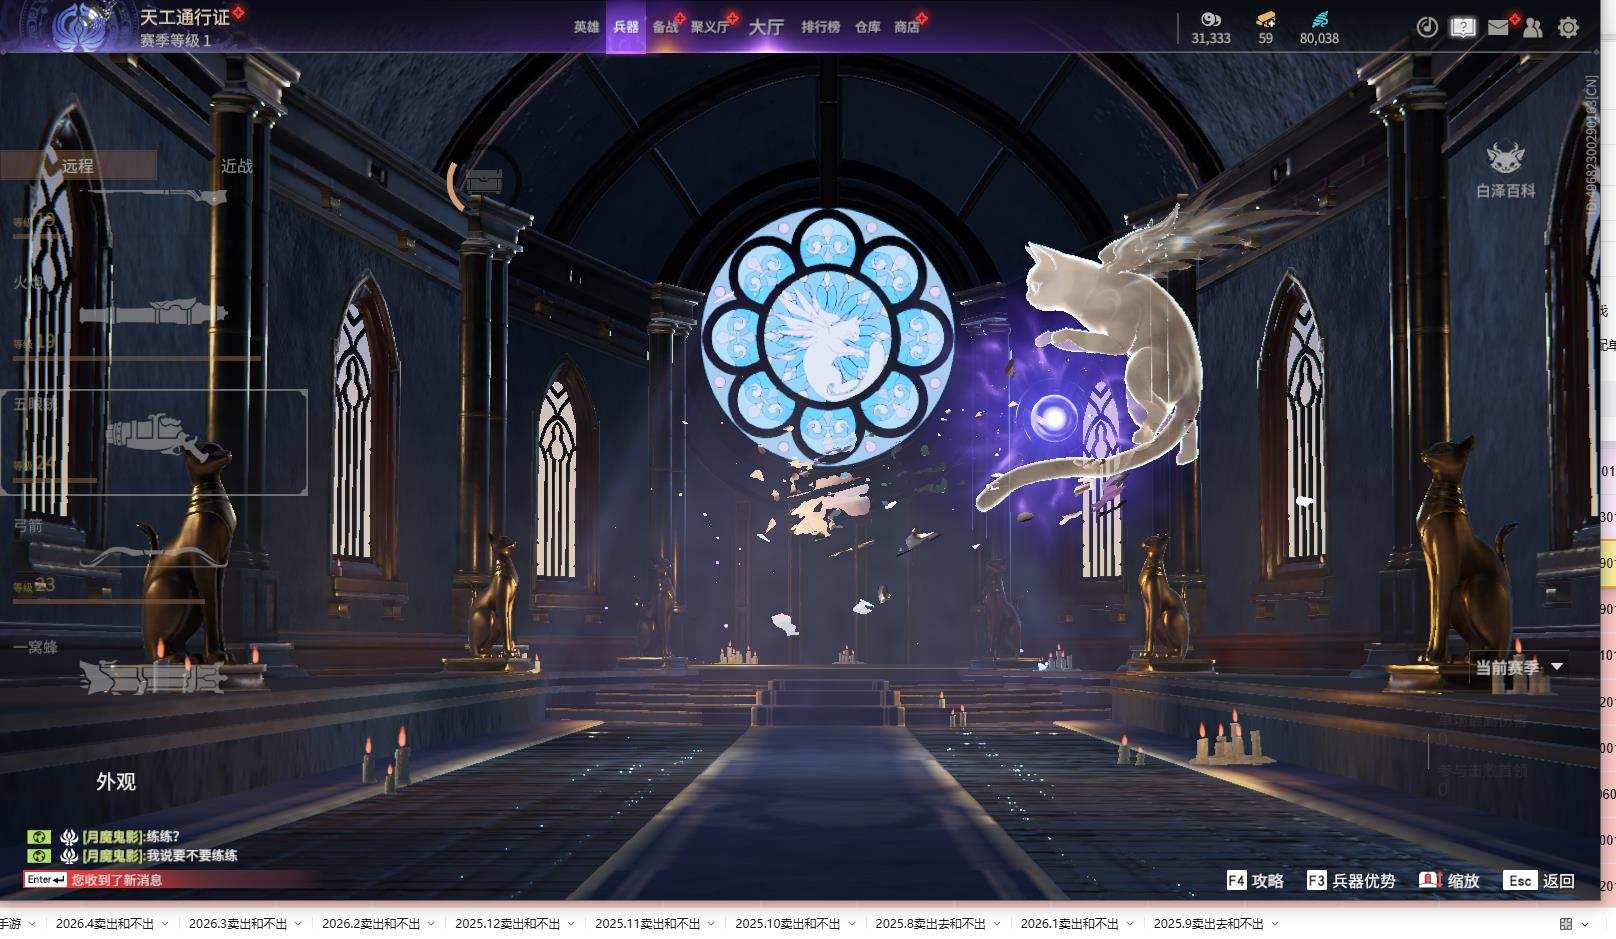
Task: Go to the 英雄 menu tab
Action: click(x=586, y=27)
